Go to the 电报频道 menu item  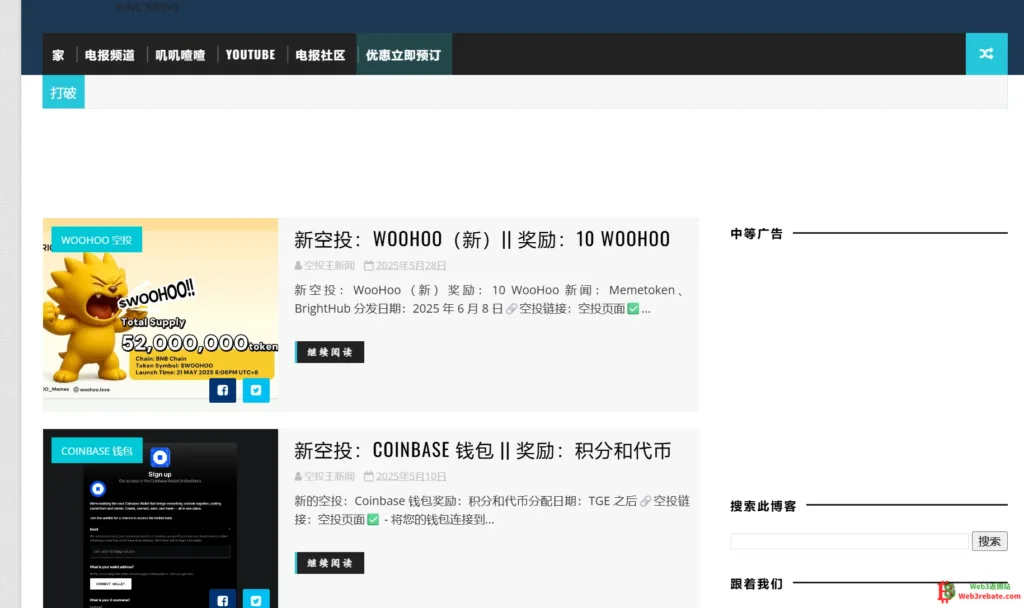110,55
